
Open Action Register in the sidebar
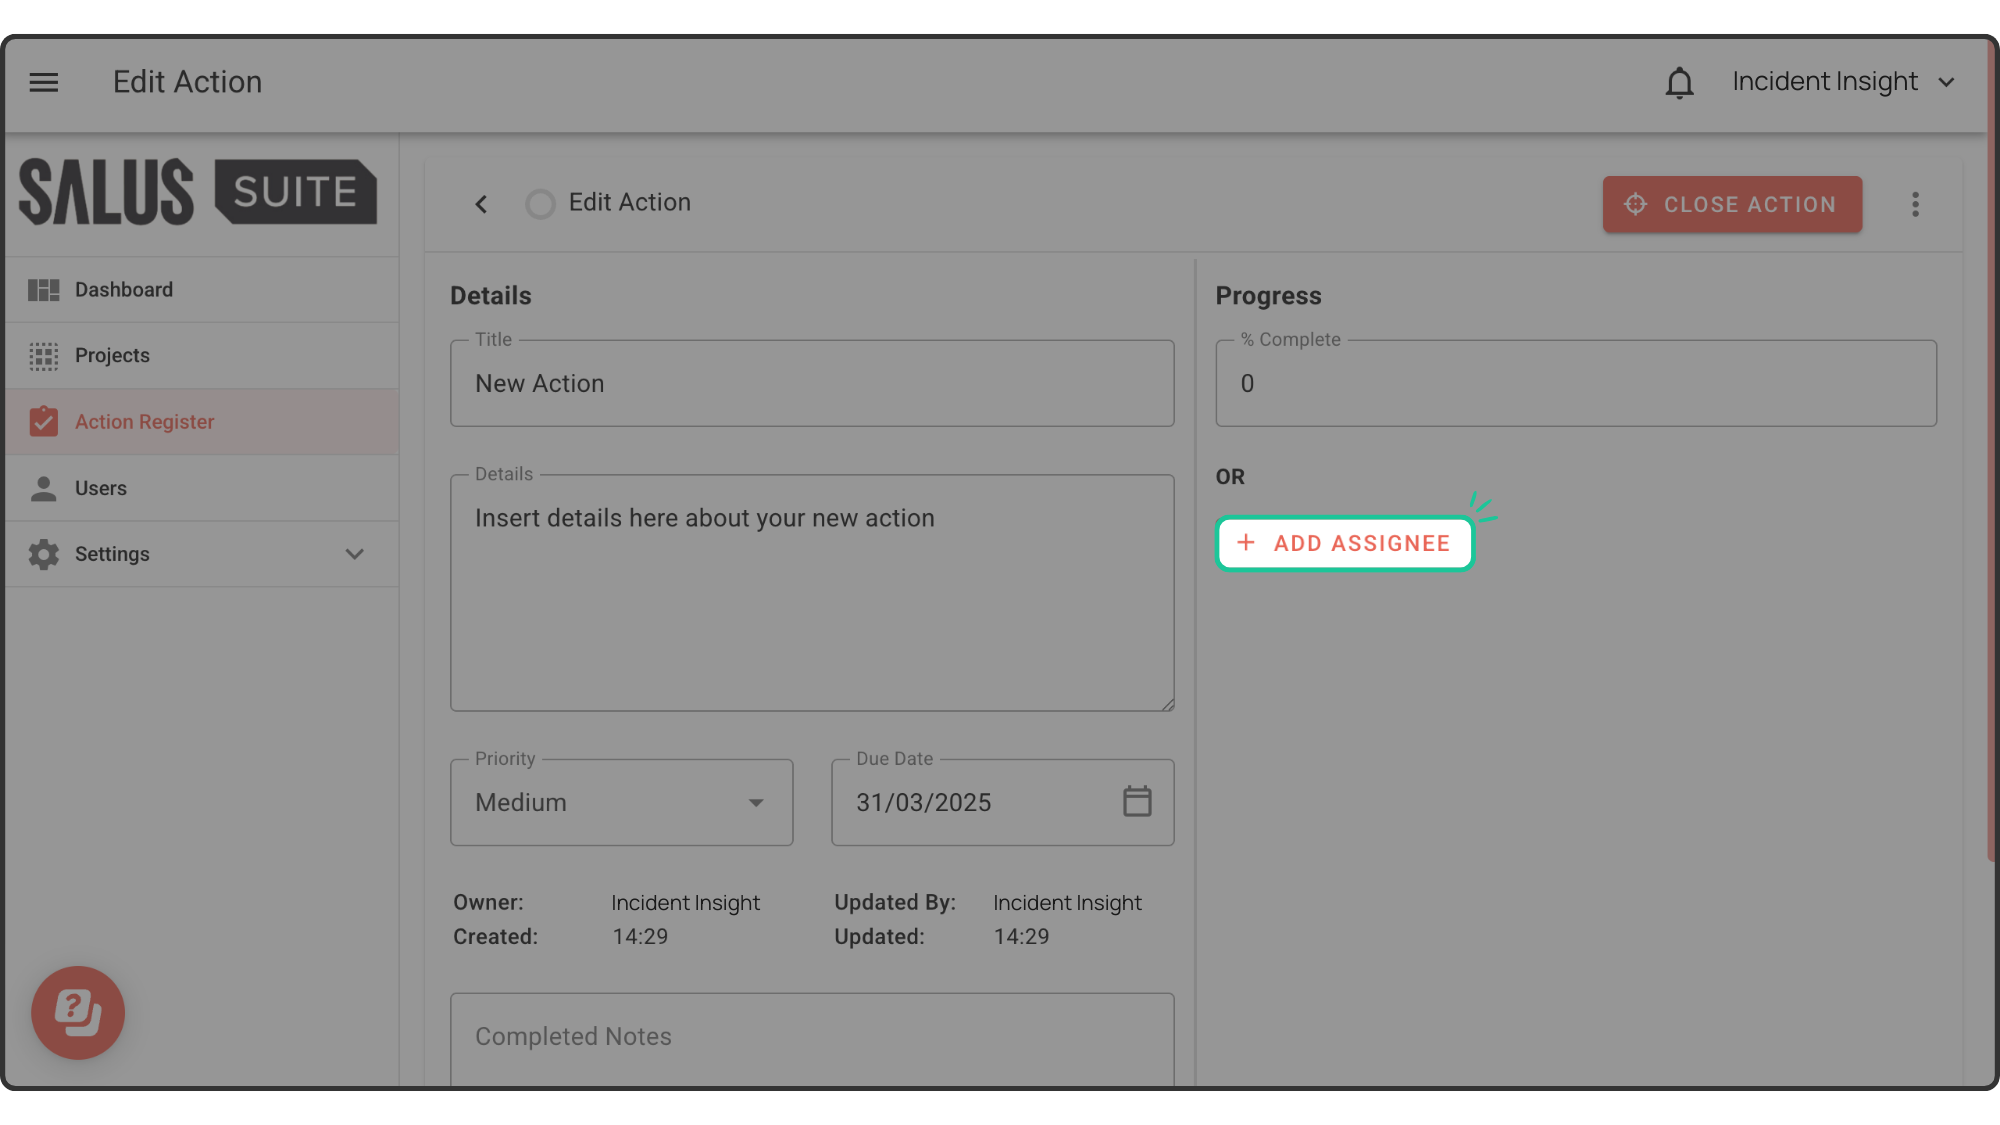[144, 422]
